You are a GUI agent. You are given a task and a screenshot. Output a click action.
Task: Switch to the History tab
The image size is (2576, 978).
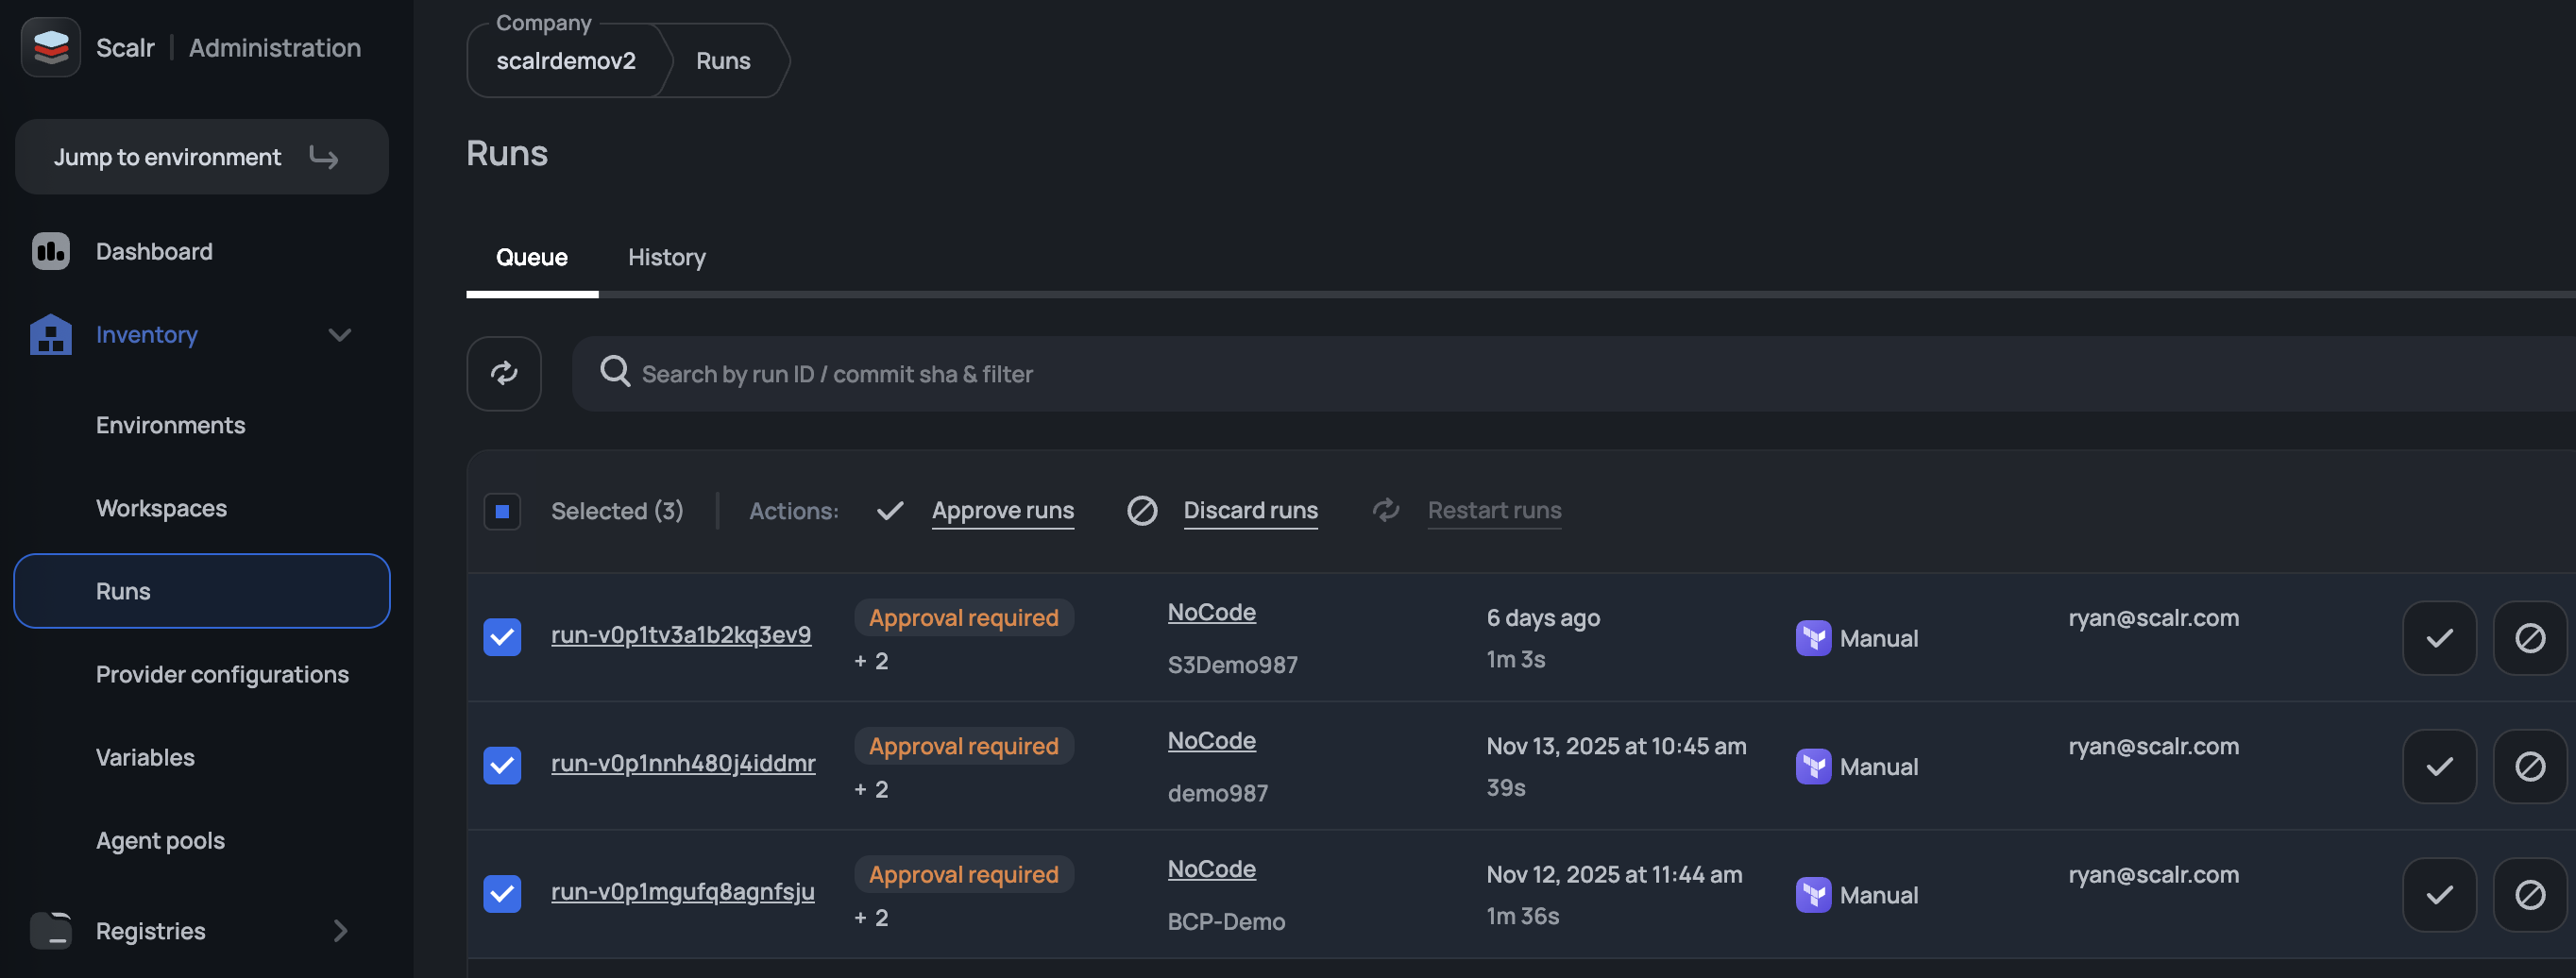click(x=666, y=257)
